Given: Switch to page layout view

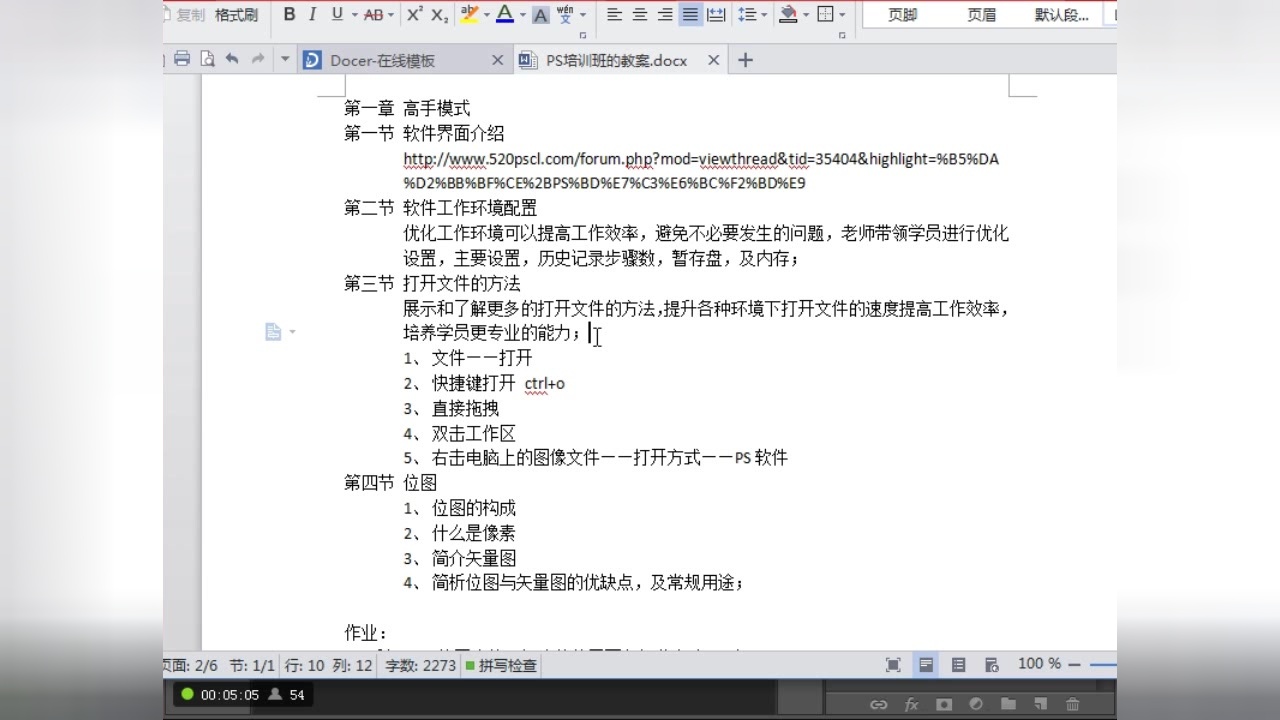Looking at the screenshot, I should [927, 664].
